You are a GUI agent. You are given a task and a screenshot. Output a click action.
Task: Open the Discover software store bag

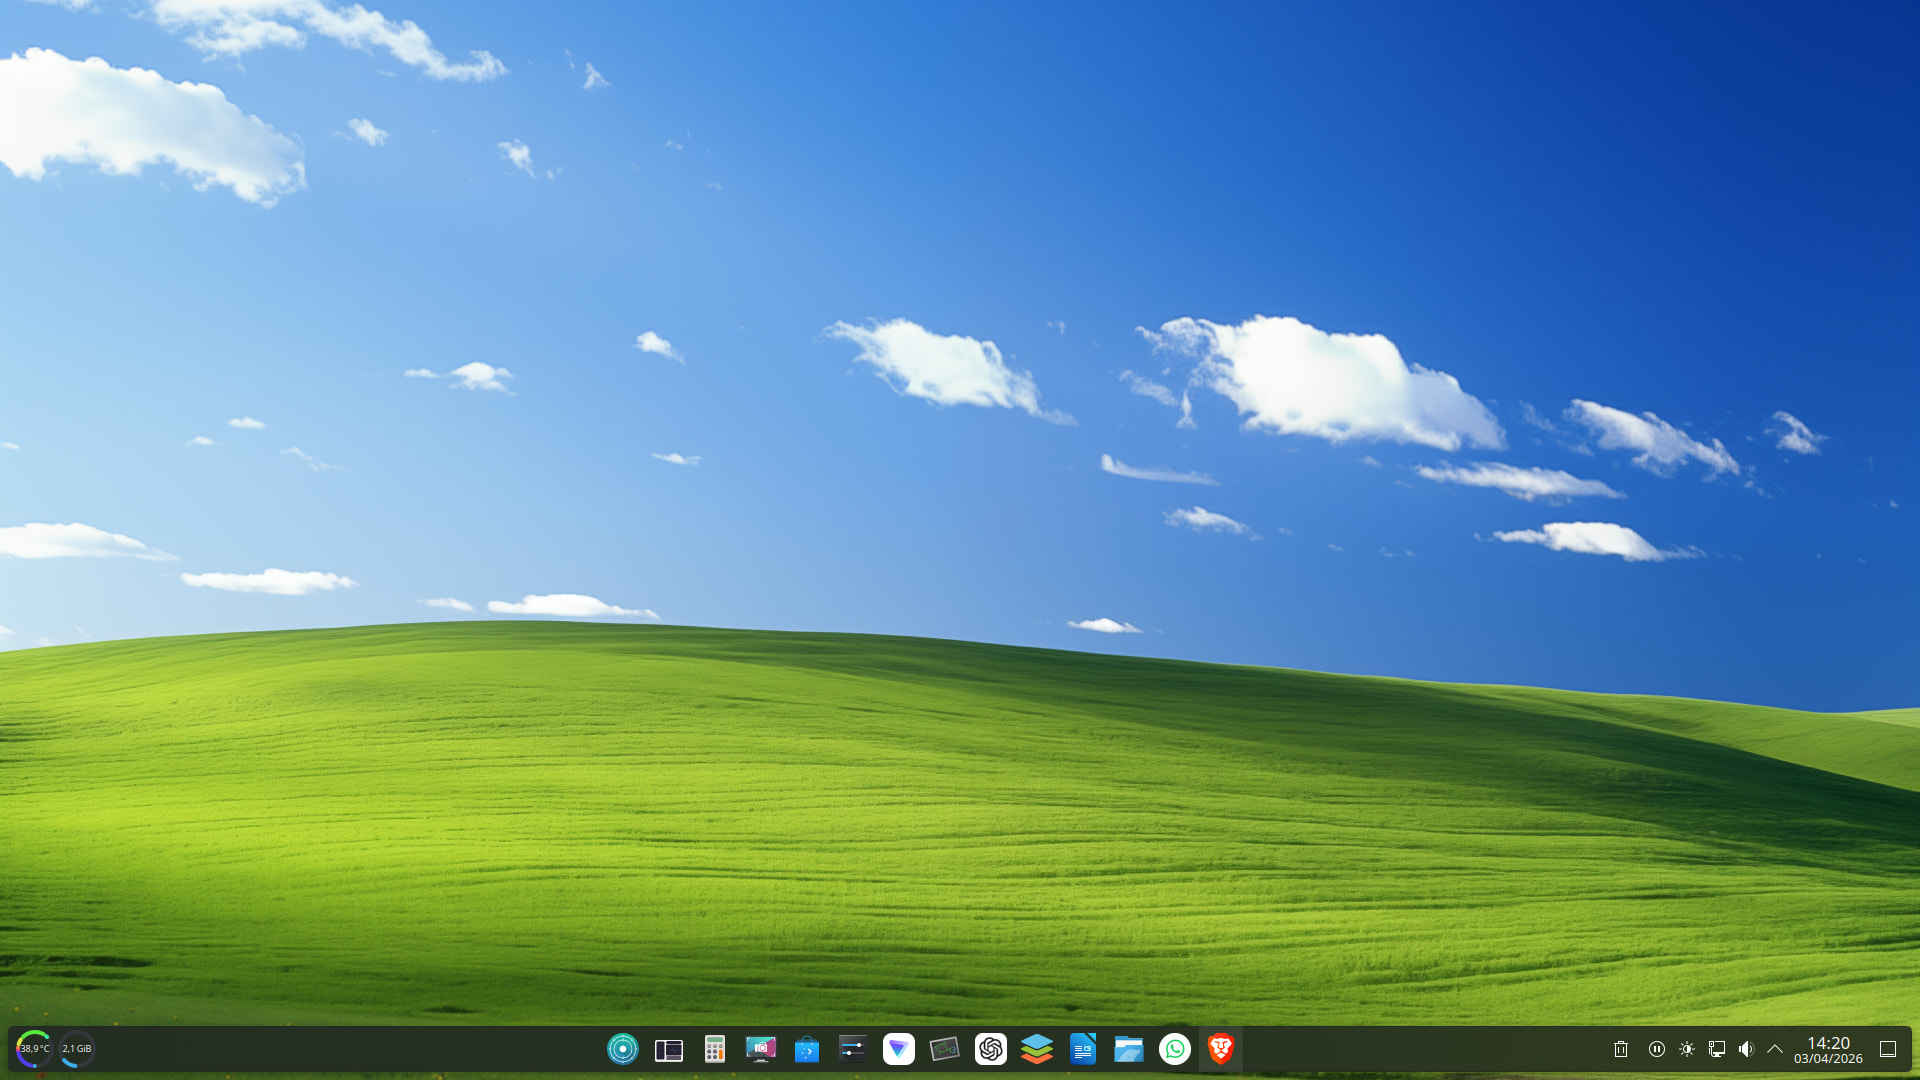pyautogui.click(x=806, y=1048)
